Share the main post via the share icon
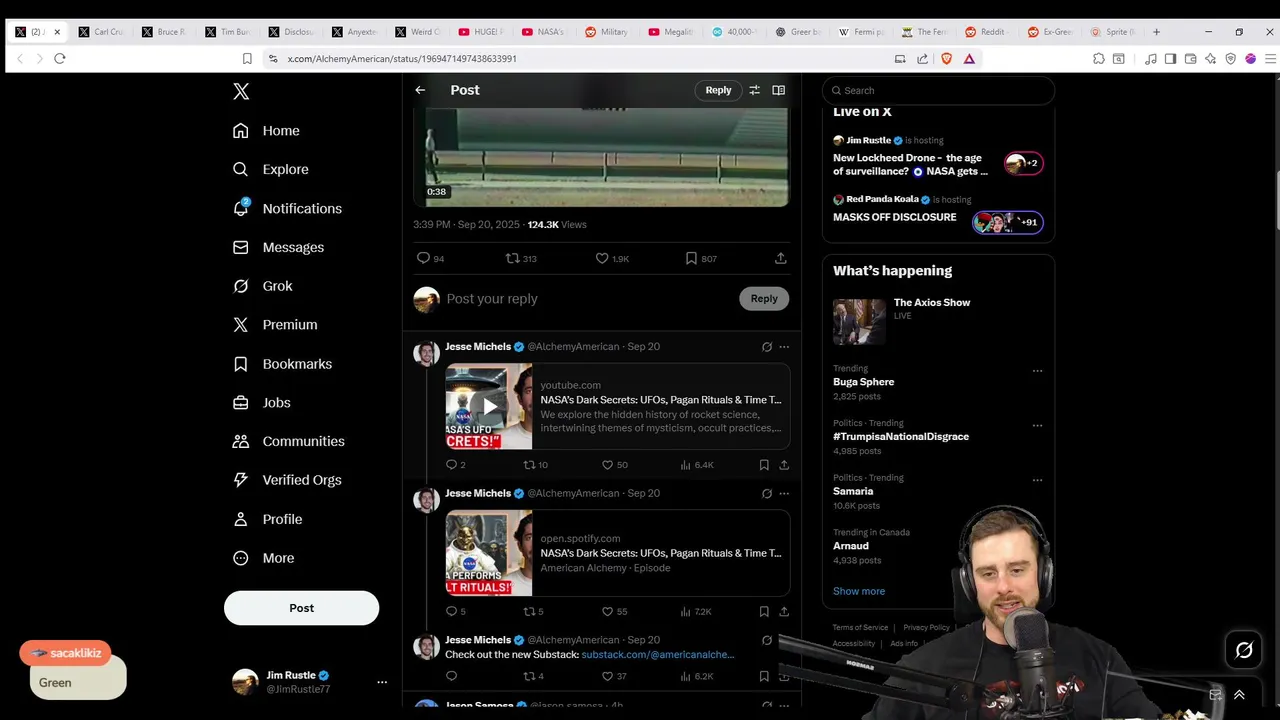This screenshot has height=720, width=1280. [x=781, y=258]
